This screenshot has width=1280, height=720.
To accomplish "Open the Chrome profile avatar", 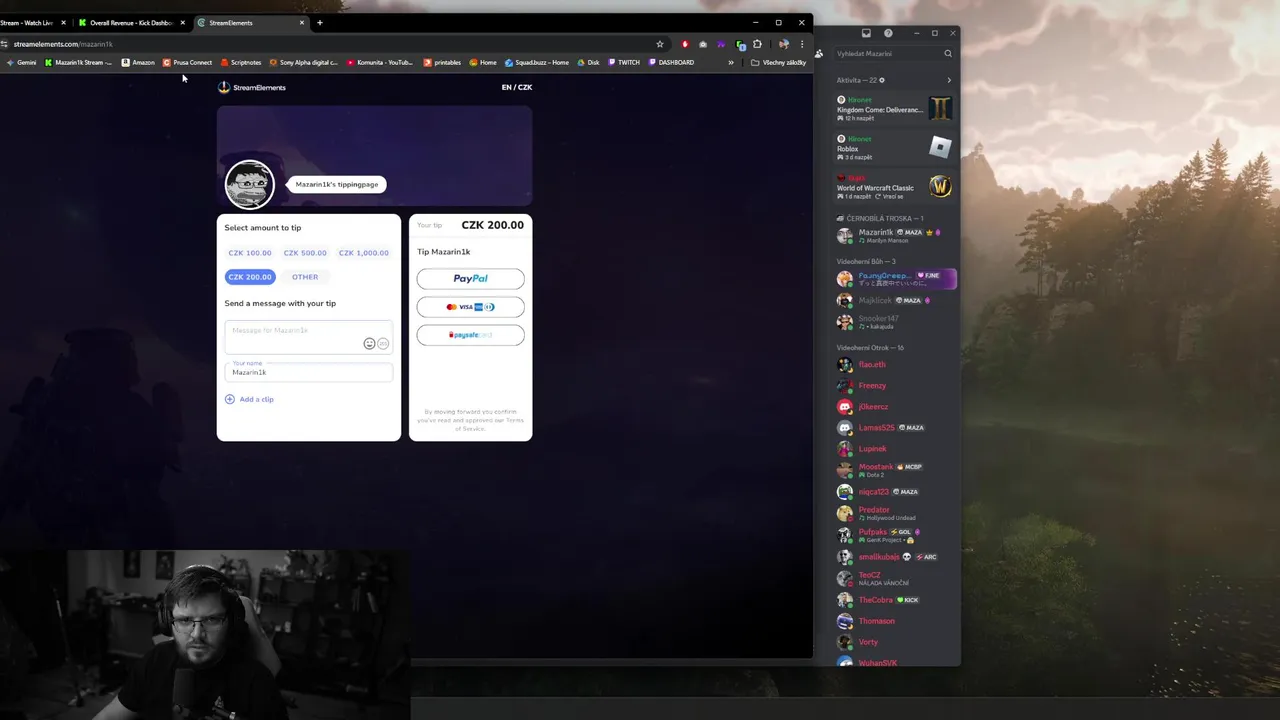I will pos(783,44).
